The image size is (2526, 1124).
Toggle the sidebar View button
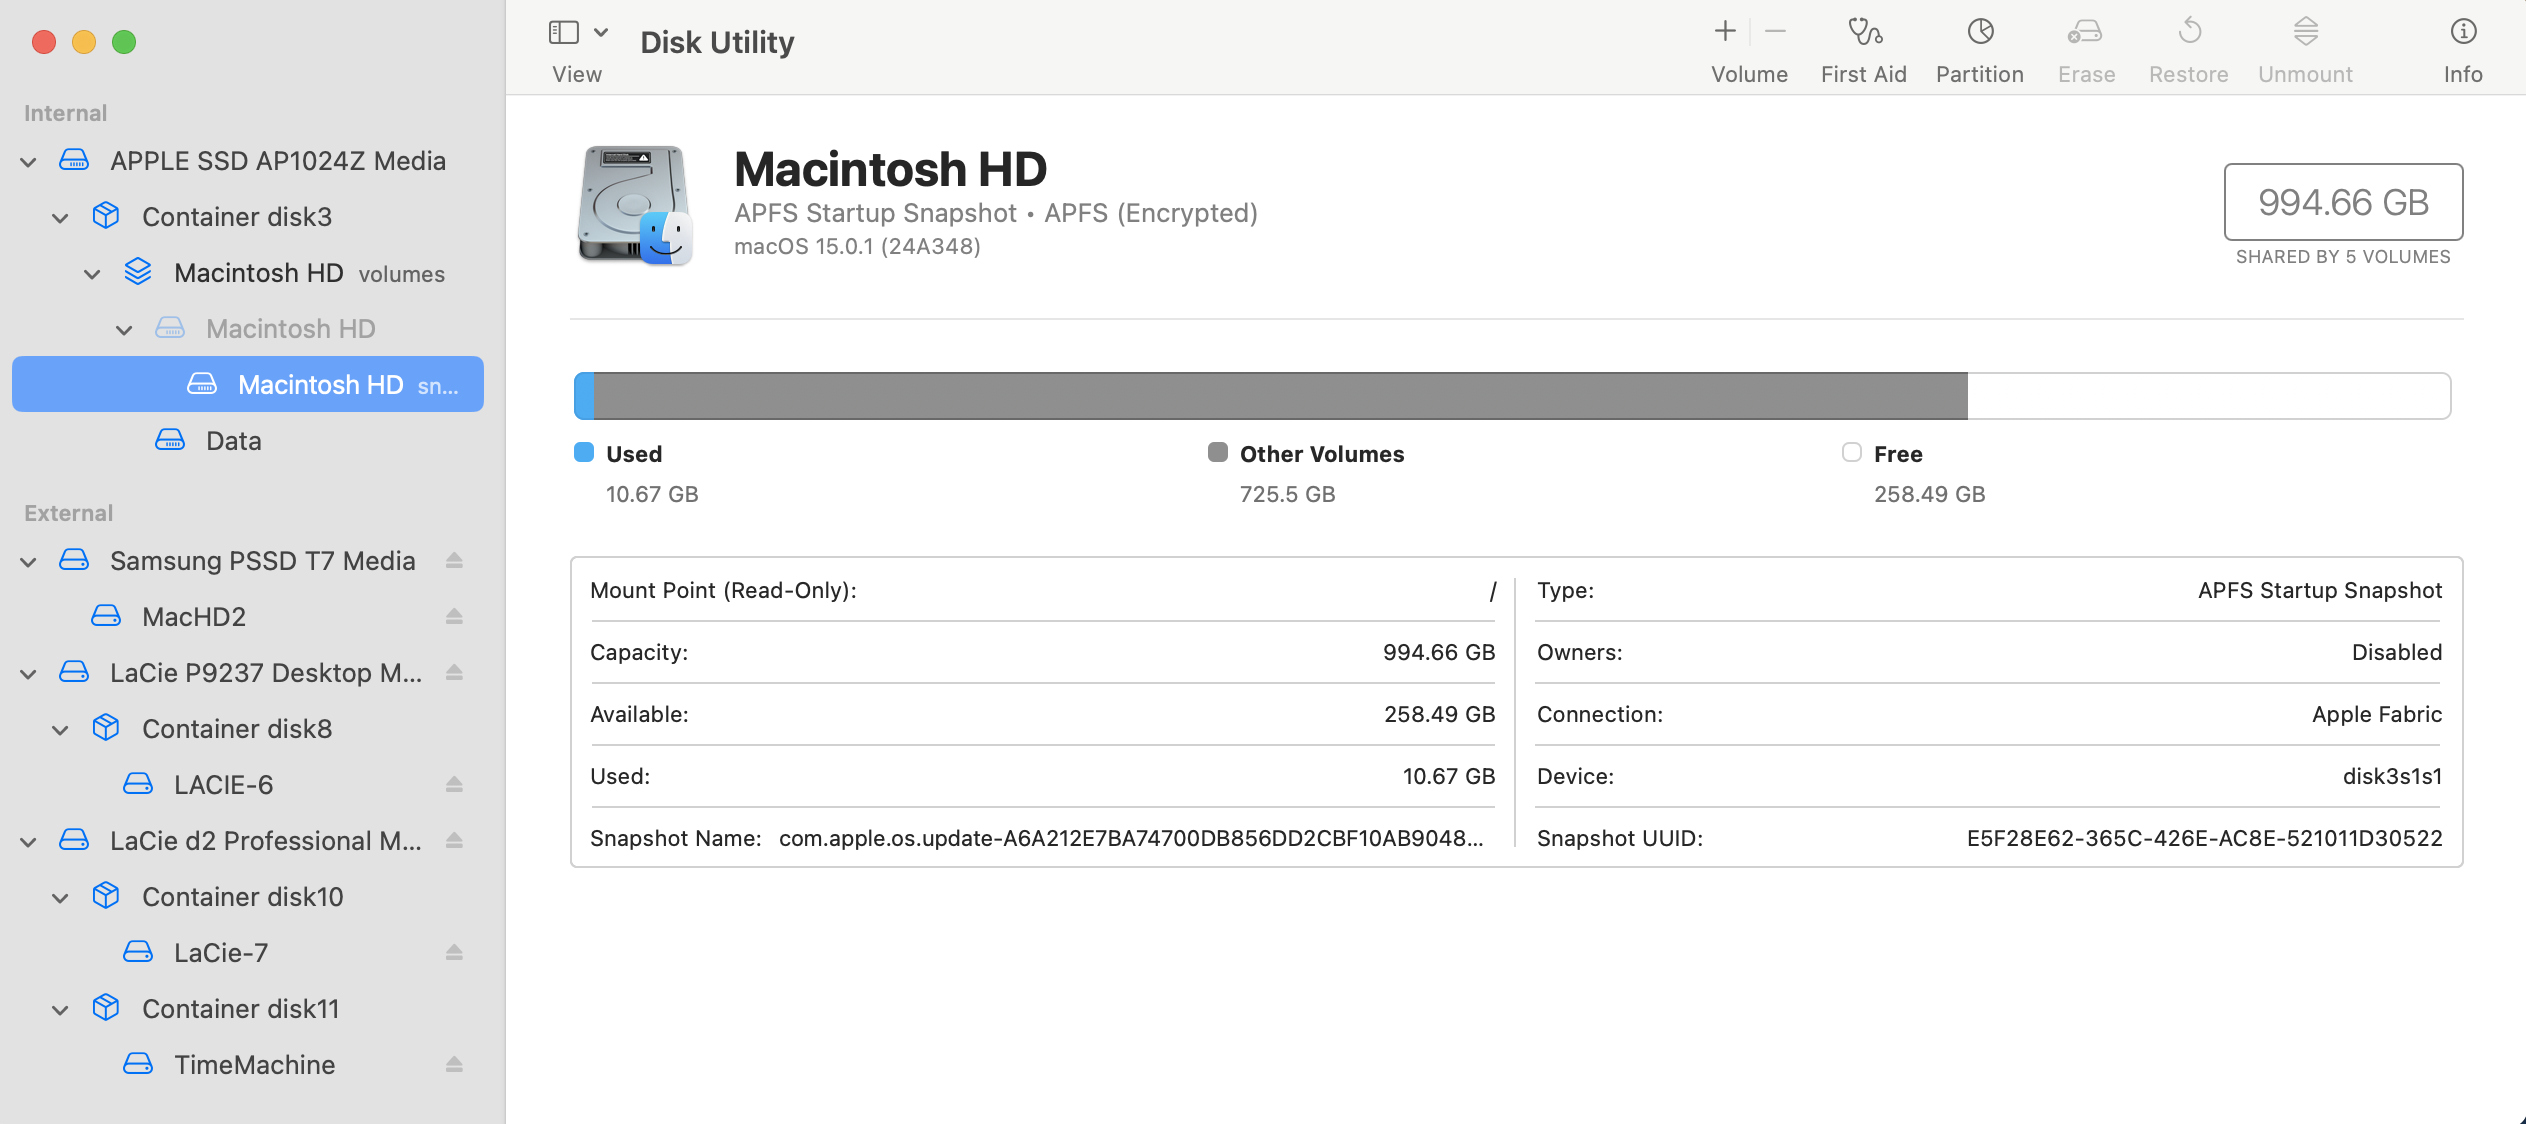564,32
